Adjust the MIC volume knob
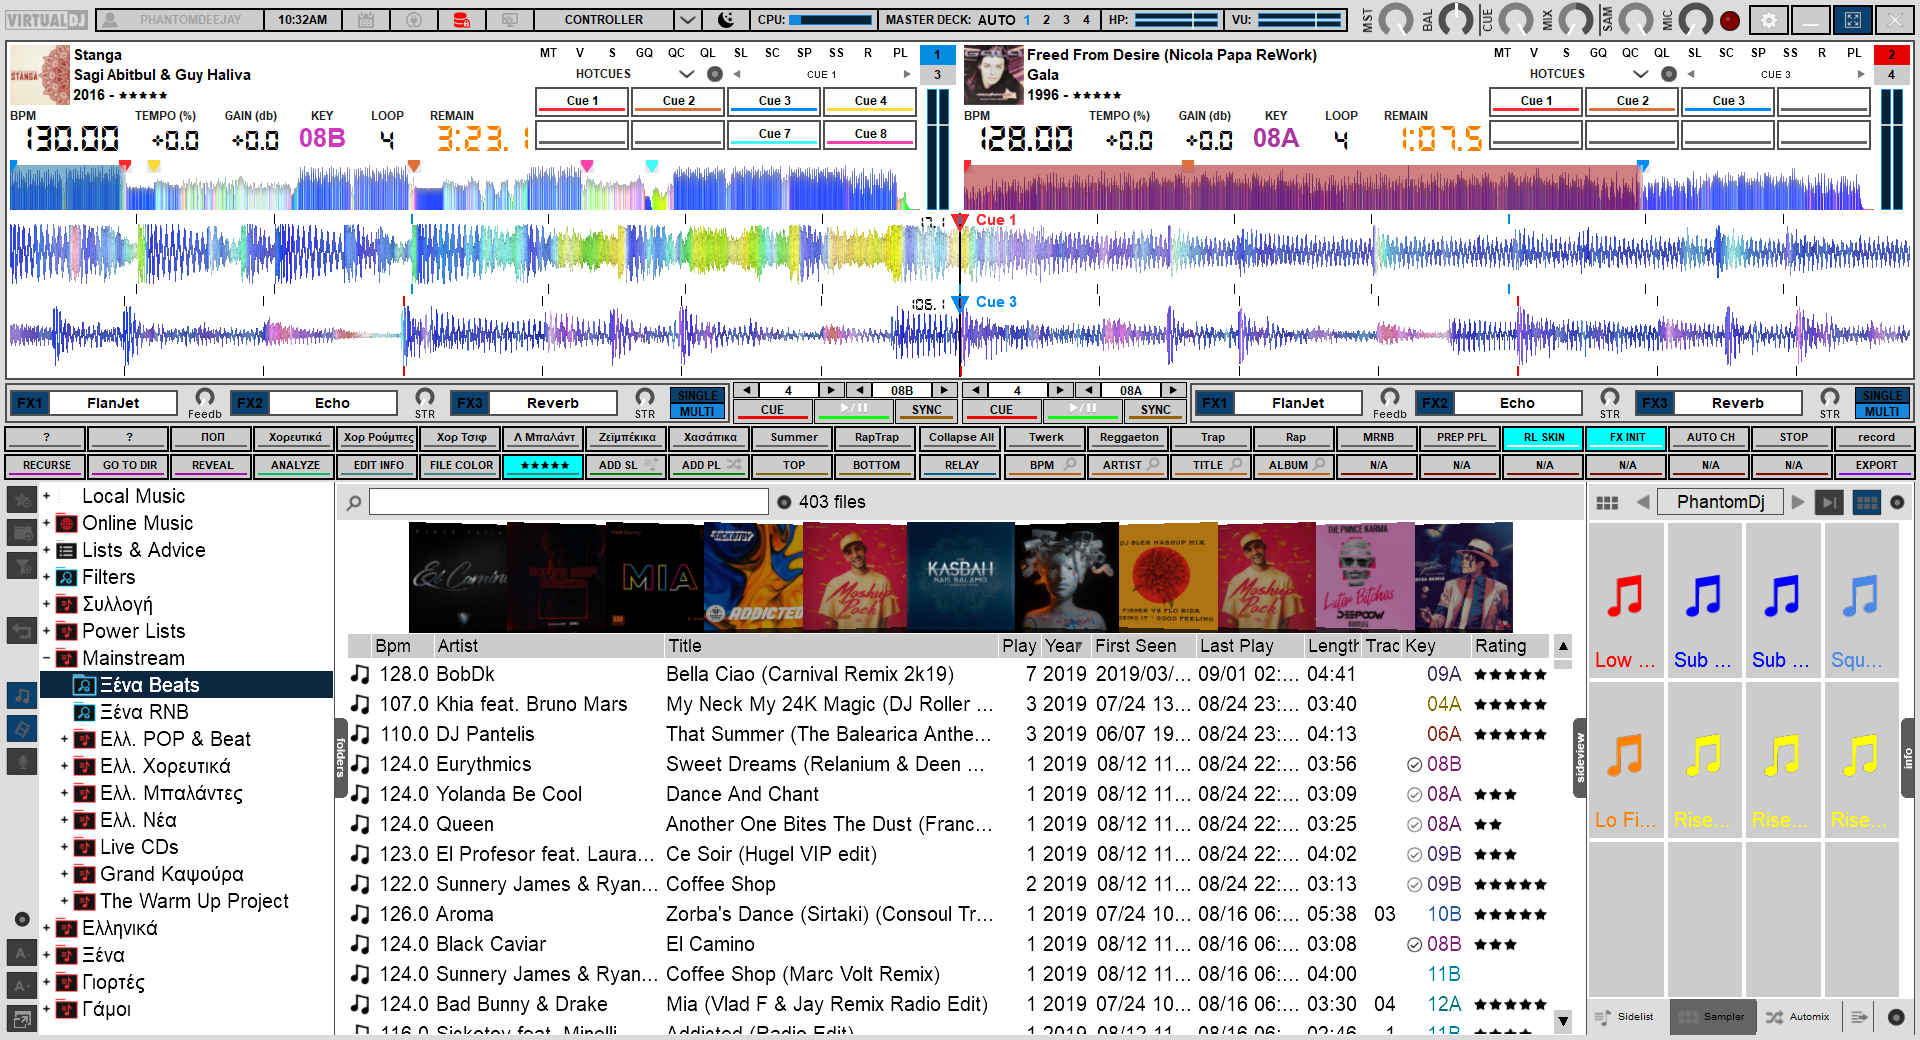 1695,19
